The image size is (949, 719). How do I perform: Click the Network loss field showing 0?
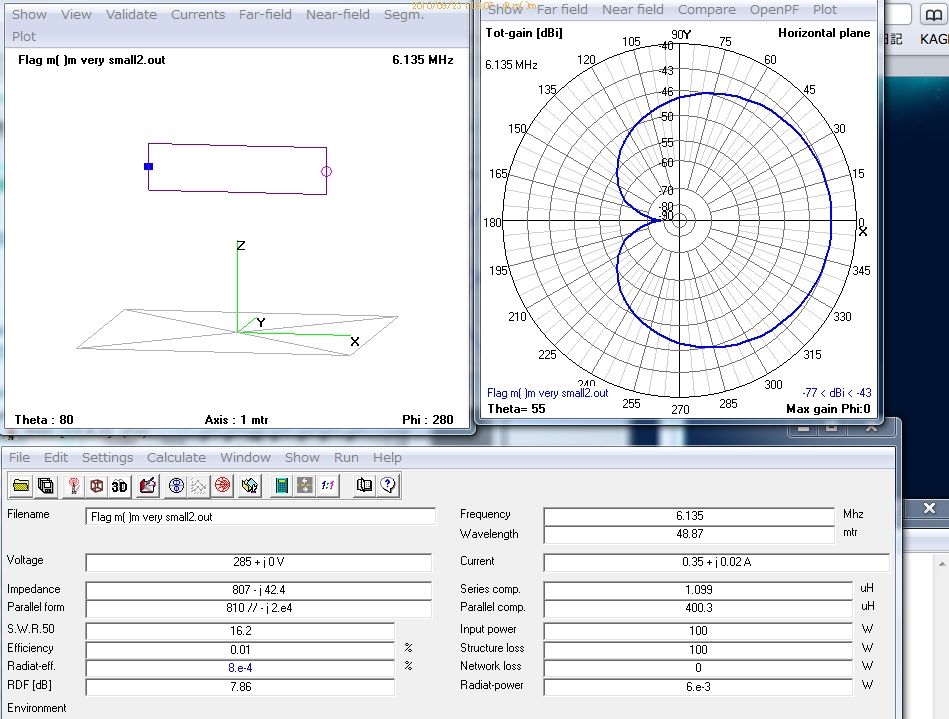(698, 668)
